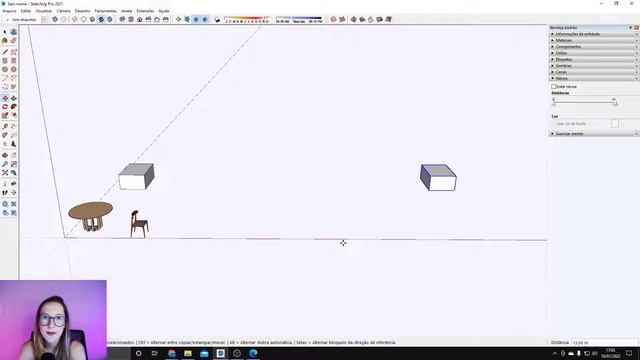Screen dimensions: 640x360
Task: Click the fog color swatch
Action: (615, 124)
